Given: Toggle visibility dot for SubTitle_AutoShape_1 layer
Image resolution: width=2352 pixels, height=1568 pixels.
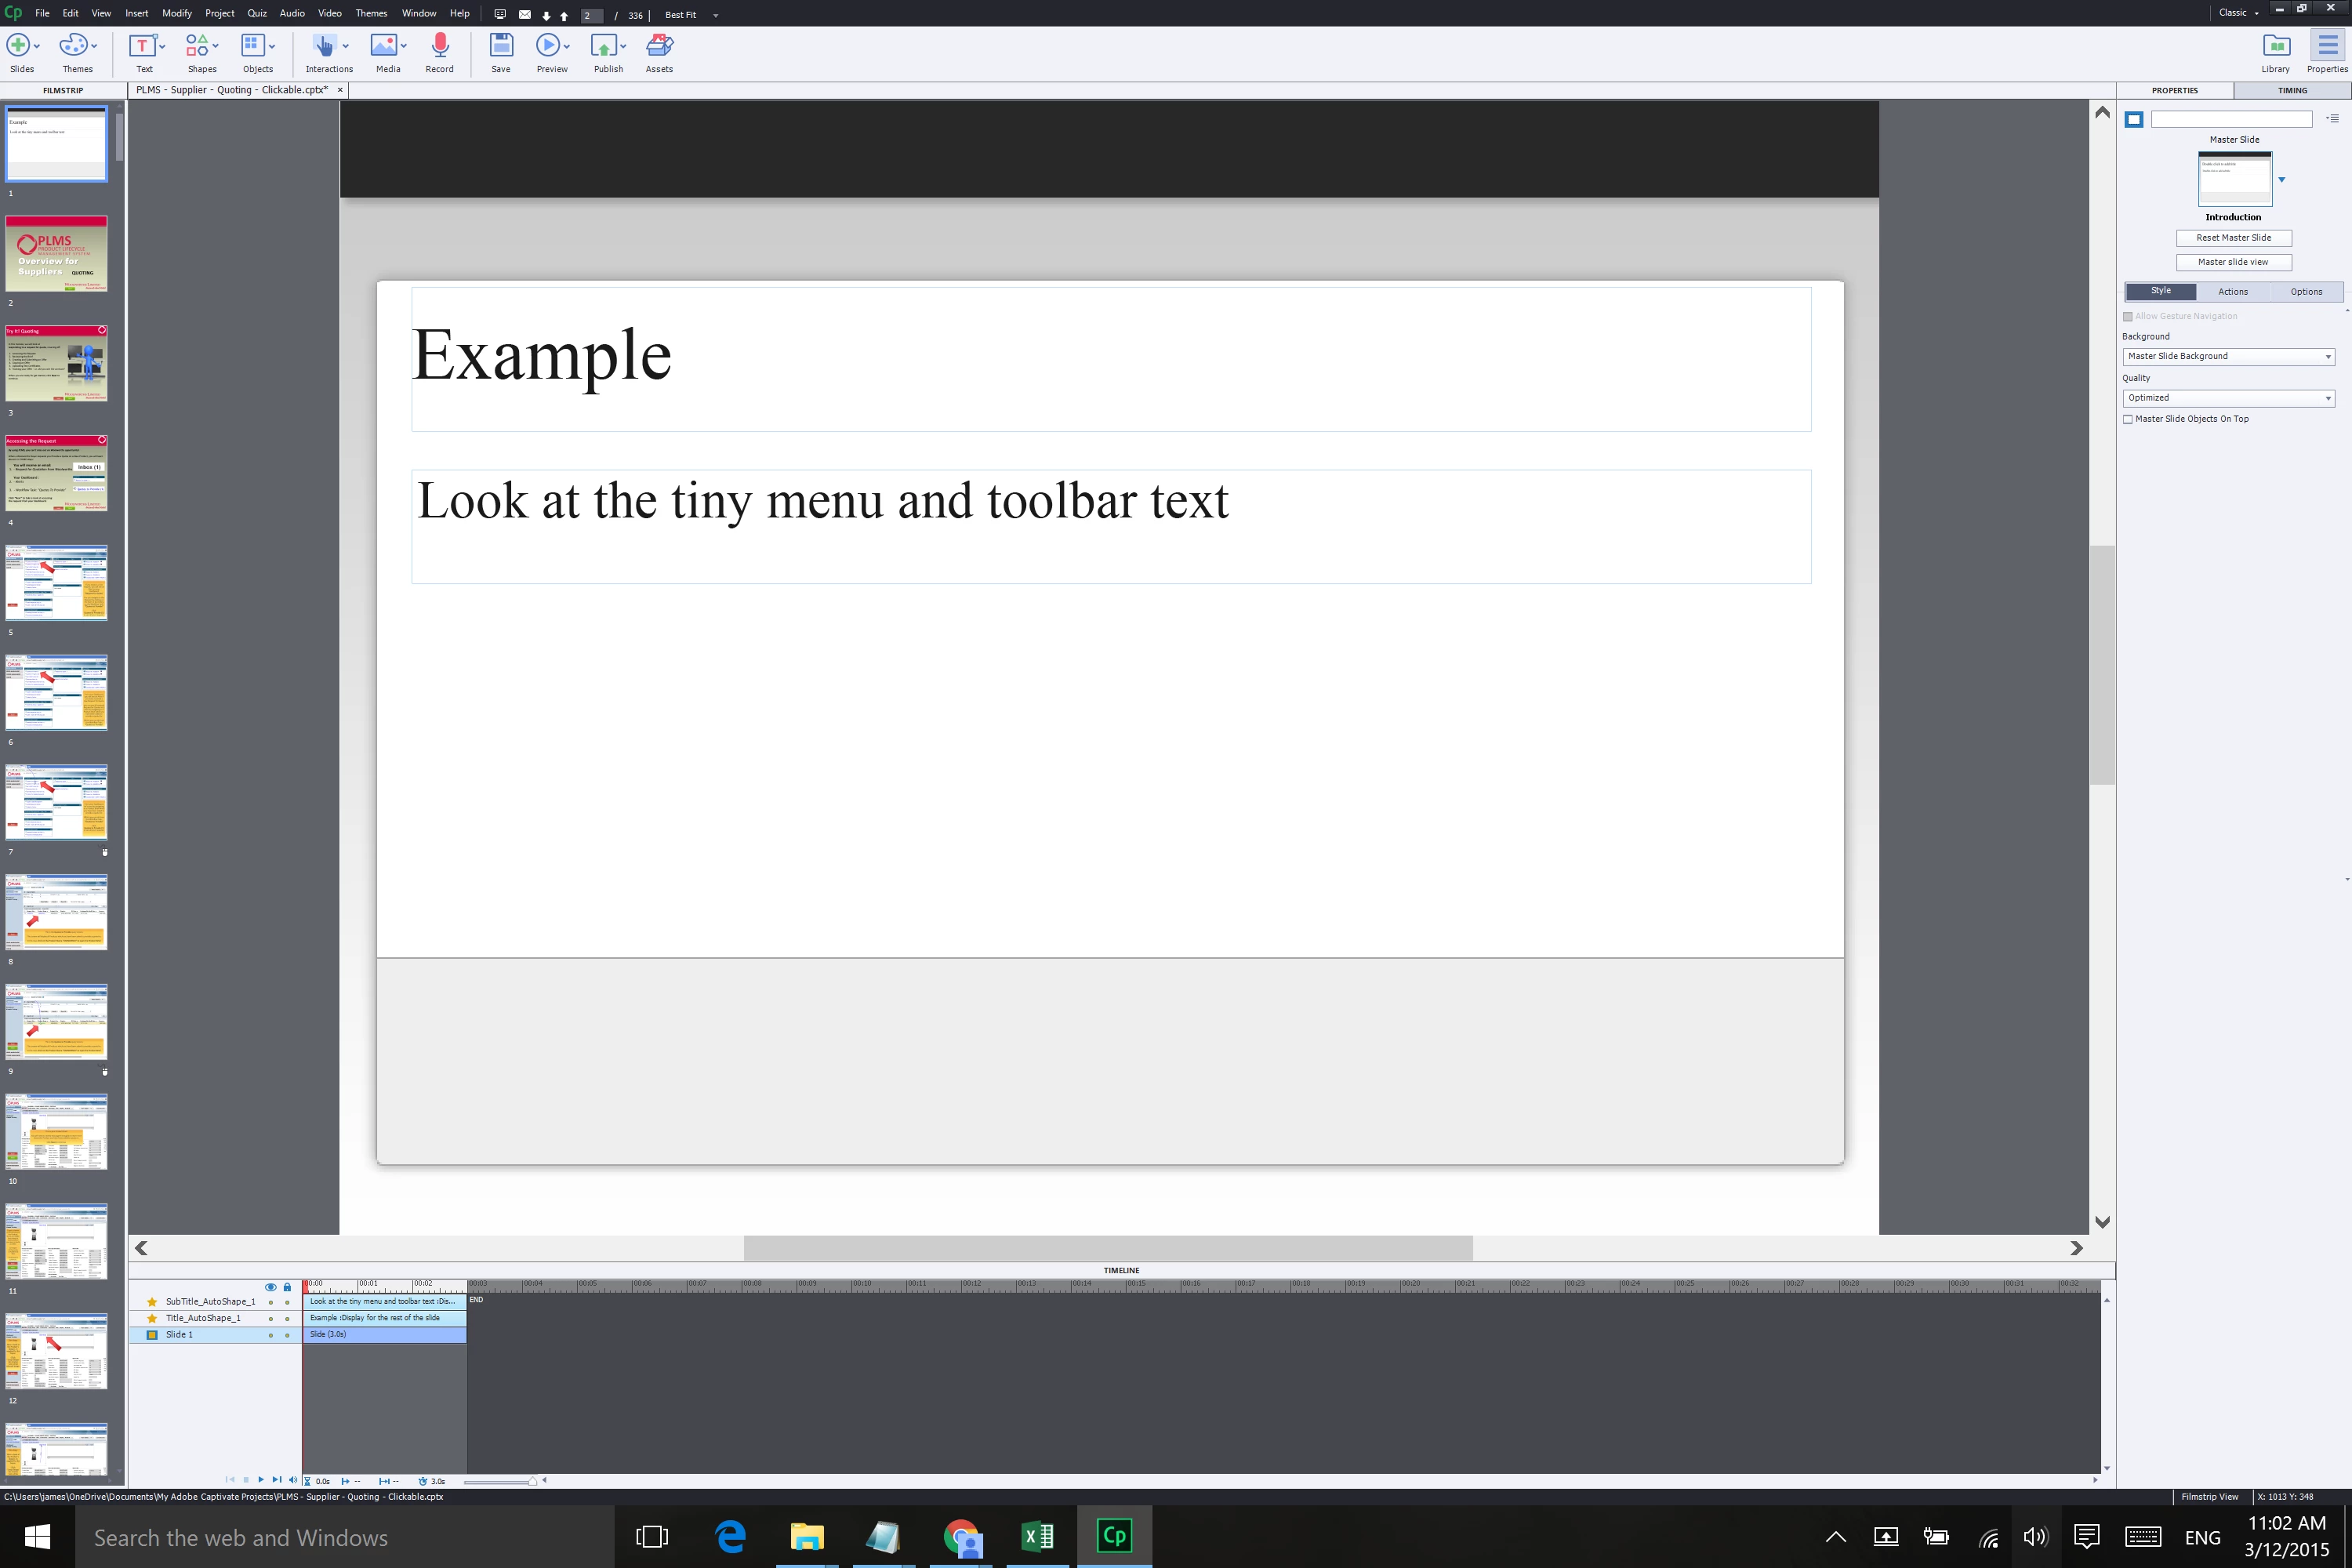Looking at the screenshot, I should click(x=270, y=1302).
